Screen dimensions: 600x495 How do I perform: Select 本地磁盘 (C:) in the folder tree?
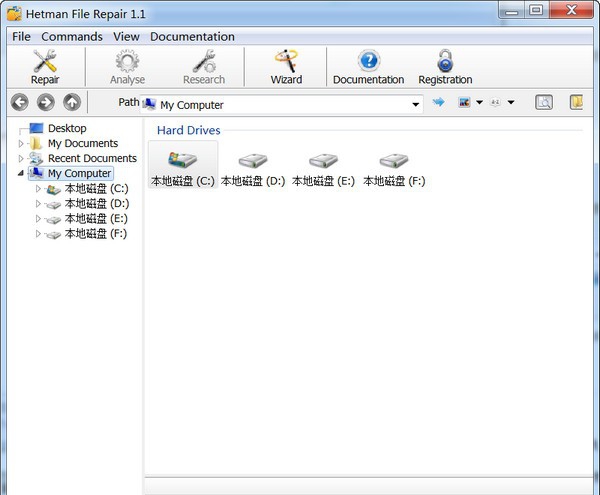pos(96,189)
